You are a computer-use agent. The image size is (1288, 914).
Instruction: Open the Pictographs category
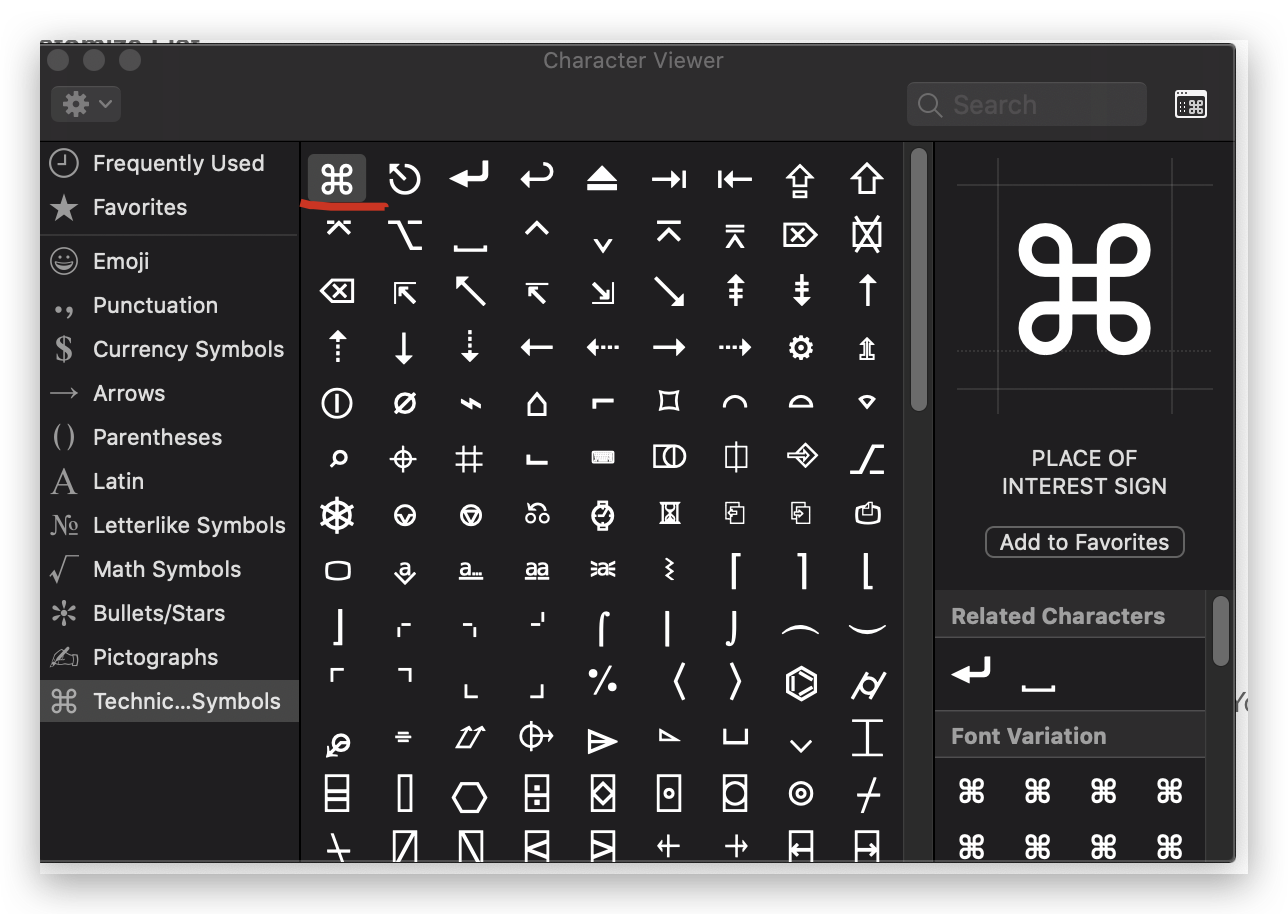pyautogui.click(x=169, y=657)
